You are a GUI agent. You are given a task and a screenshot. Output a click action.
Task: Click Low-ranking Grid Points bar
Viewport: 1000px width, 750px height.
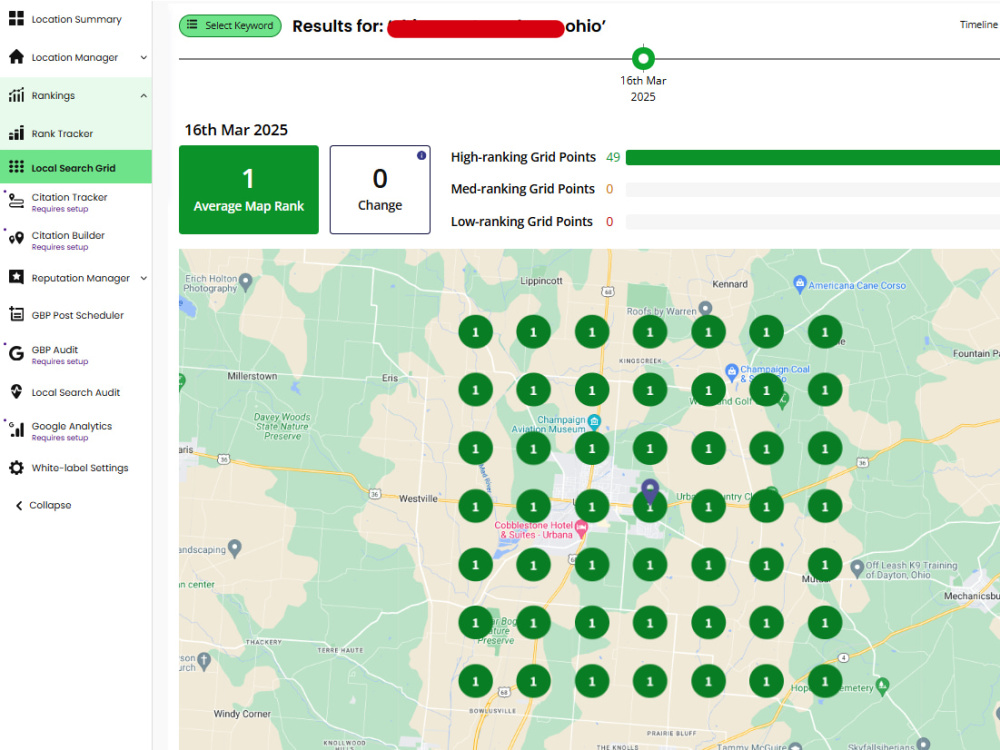(812, 221)
